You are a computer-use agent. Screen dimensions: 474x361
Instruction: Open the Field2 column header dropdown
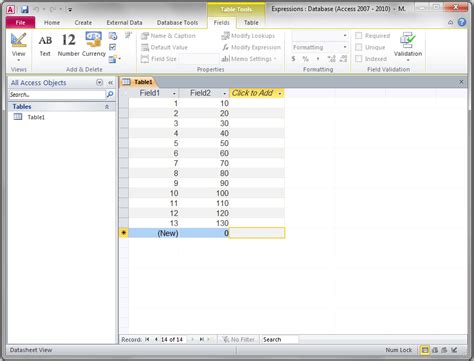pos(224,94)
